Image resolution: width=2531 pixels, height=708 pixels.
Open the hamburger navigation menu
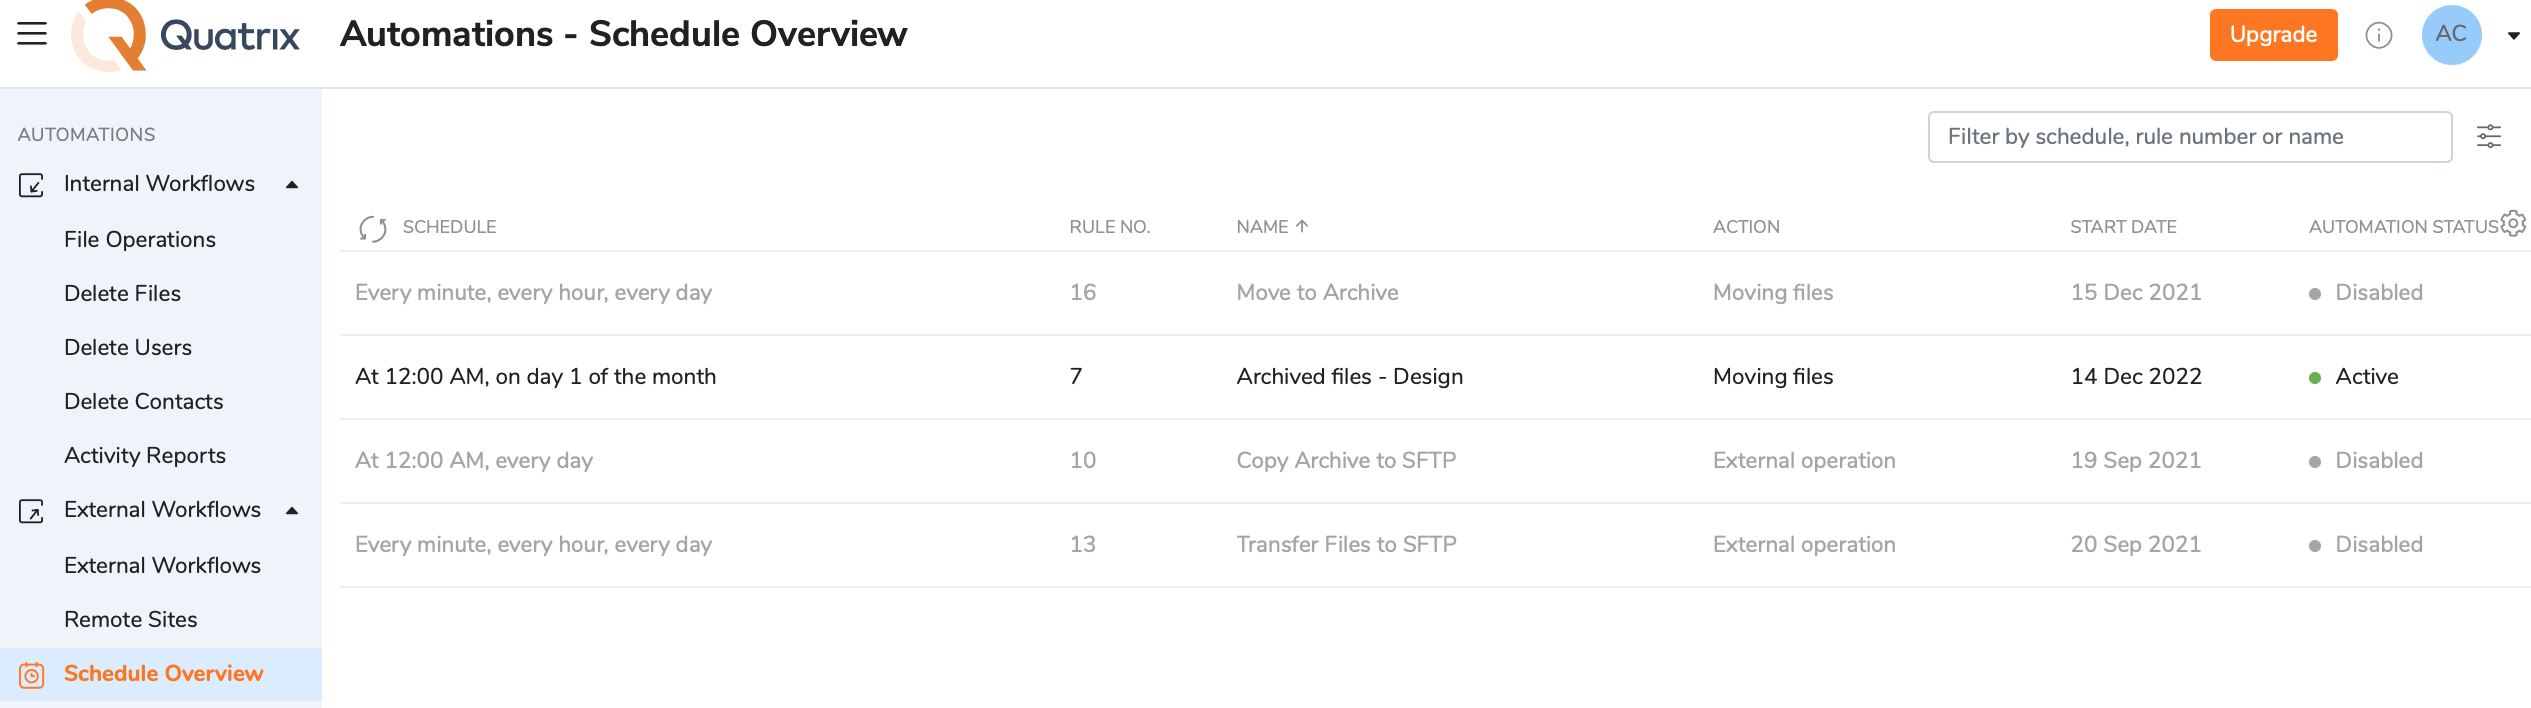tap(32, 34)
